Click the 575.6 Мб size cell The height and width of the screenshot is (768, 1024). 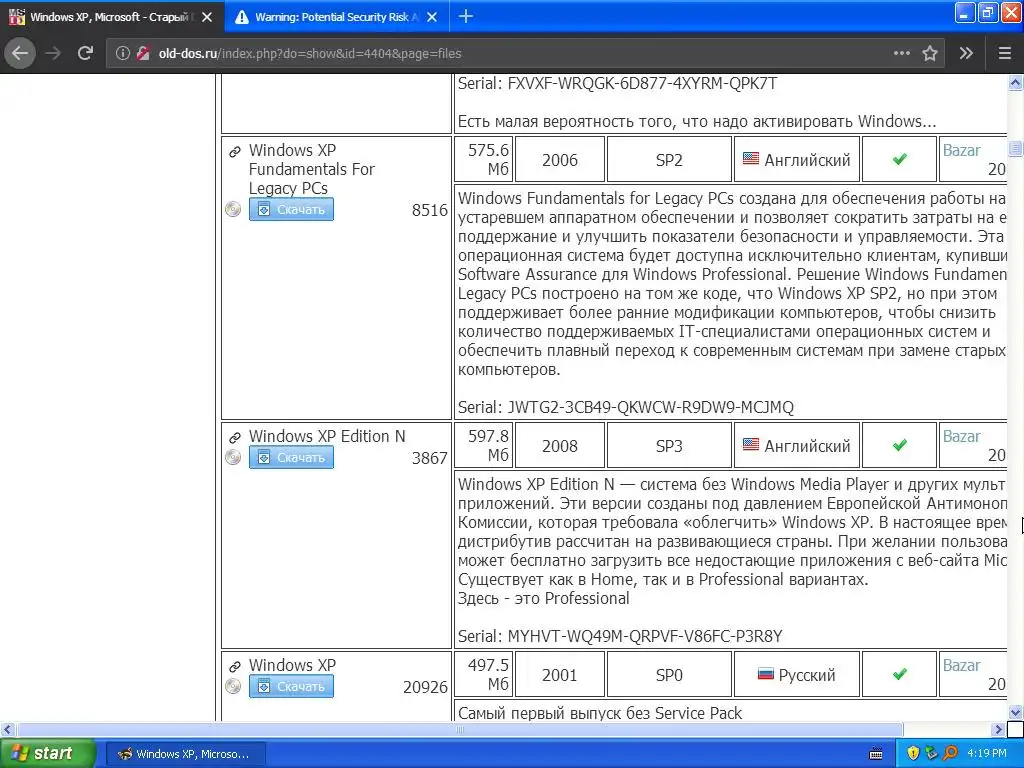pos(484,159)
